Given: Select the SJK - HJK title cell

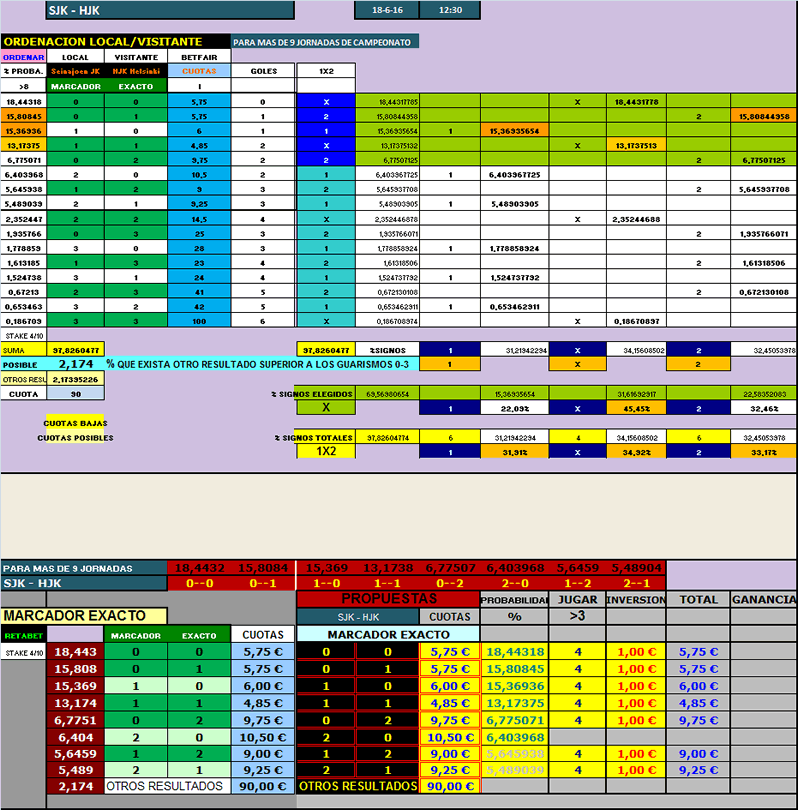Looking at the screenshot, I should [x=170, y=10].
